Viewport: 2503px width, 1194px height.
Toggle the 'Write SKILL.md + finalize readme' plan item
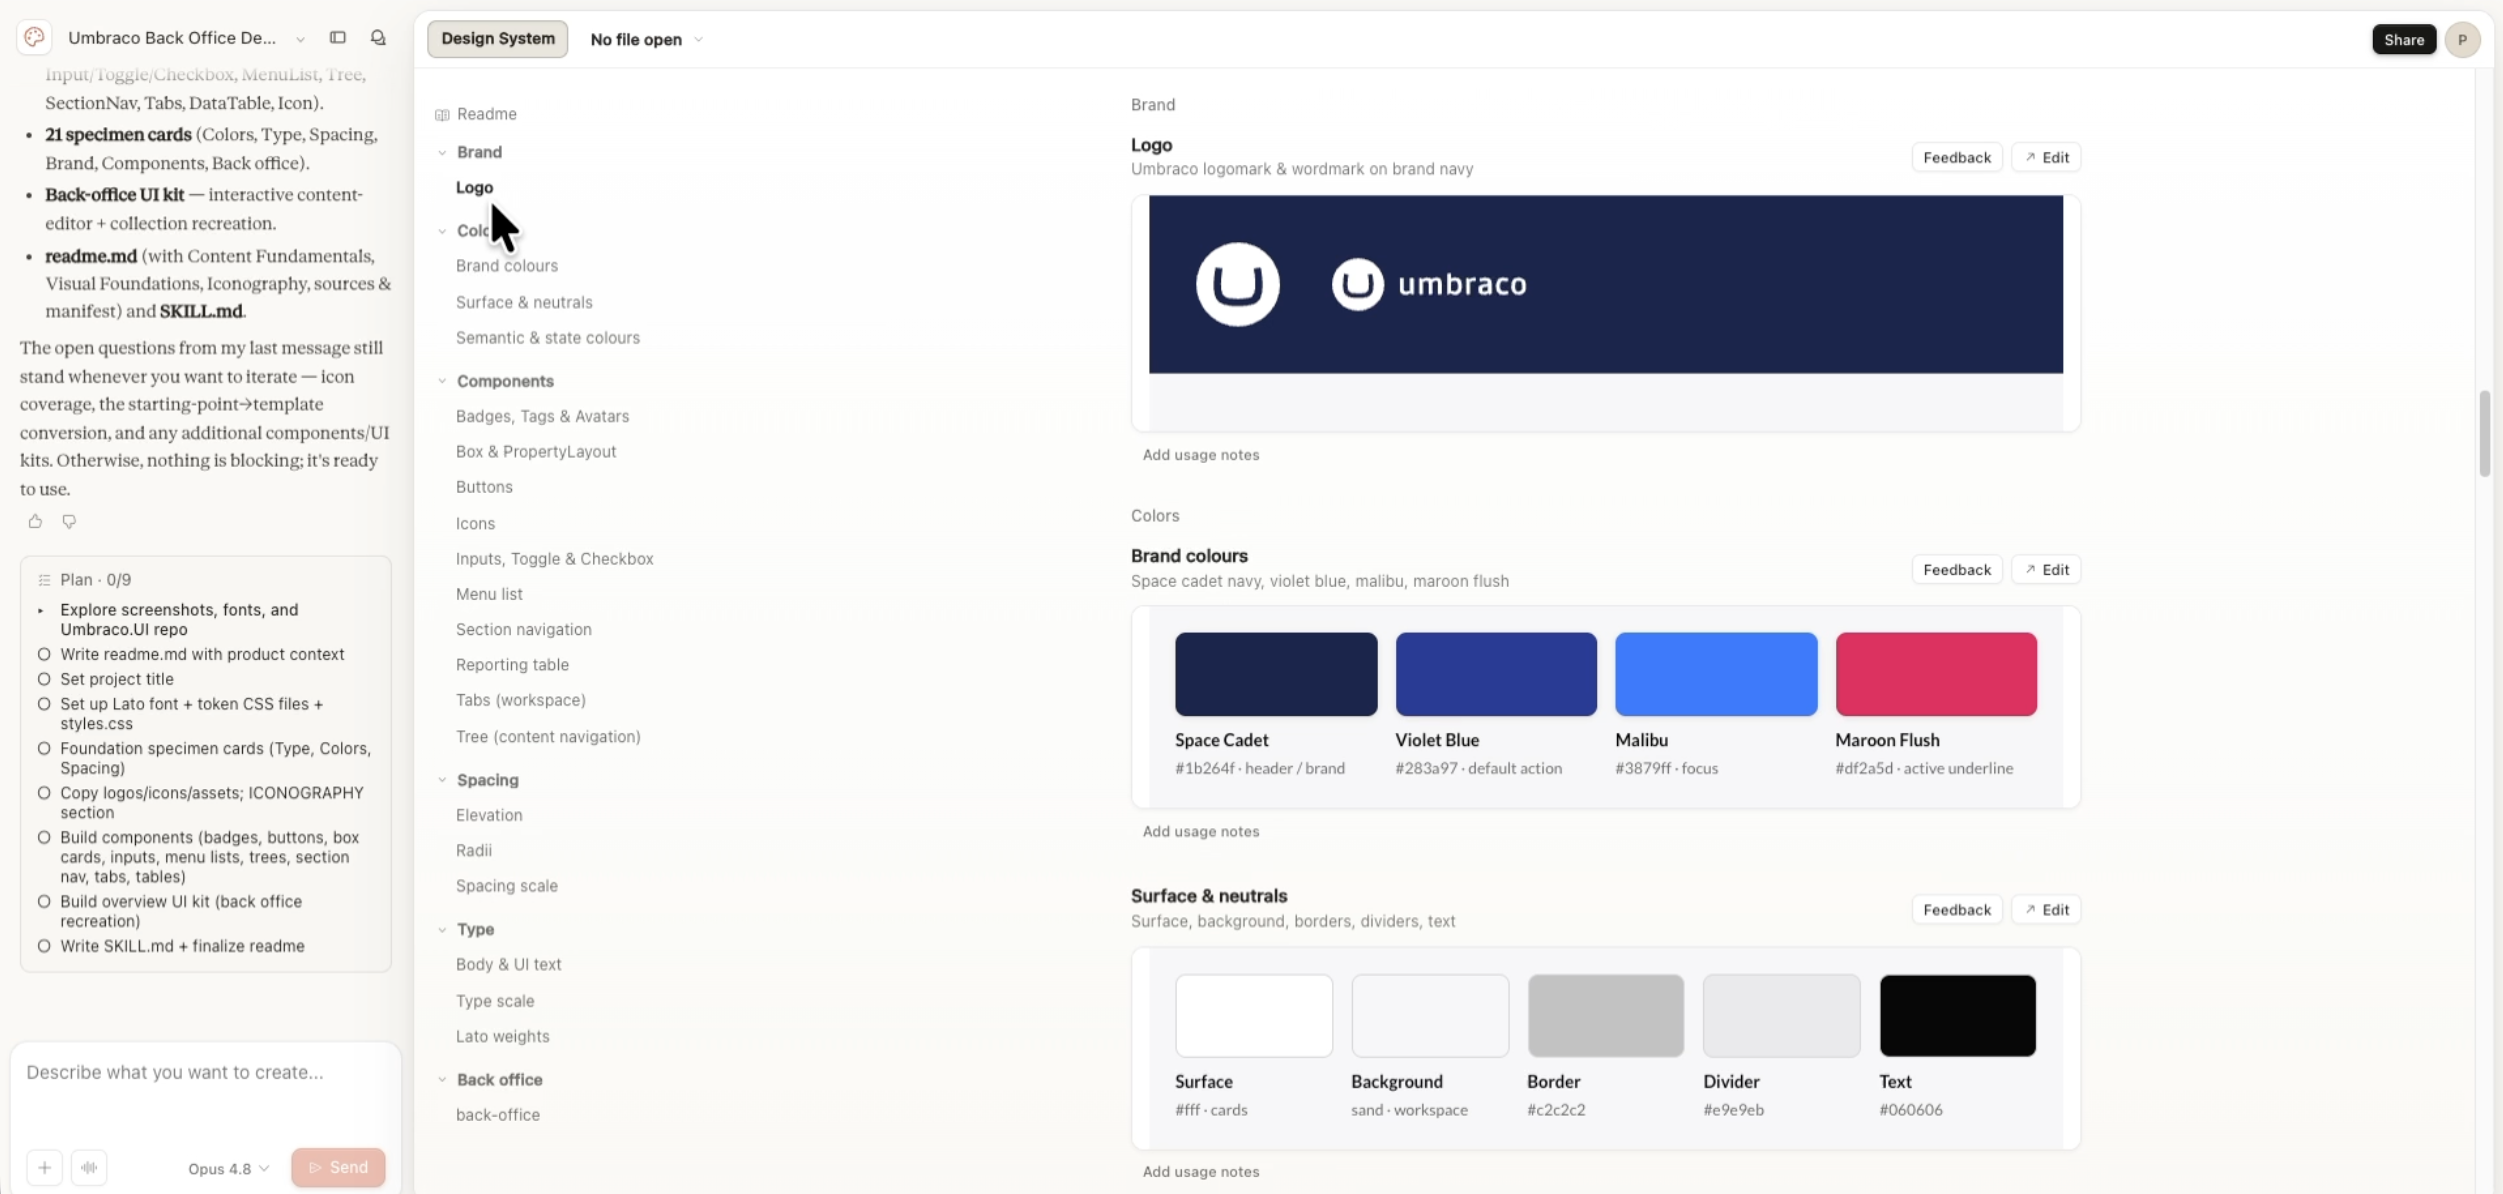[44, 946]
